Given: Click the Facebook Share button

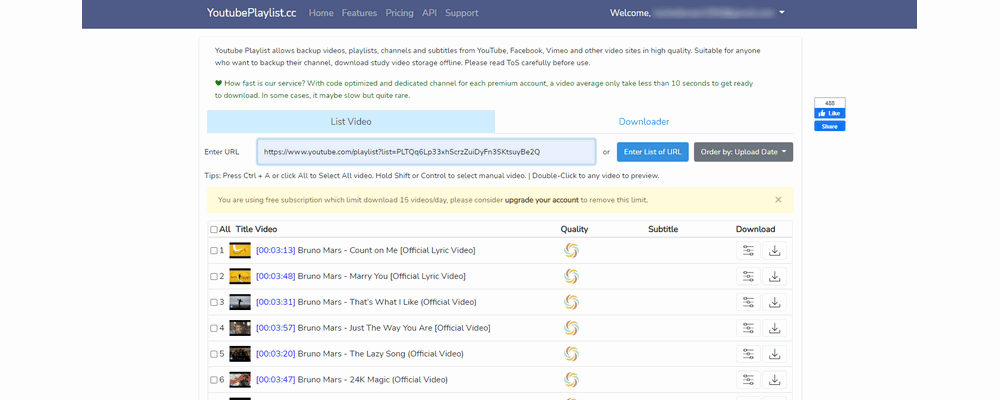Looking at the screenshot, I should point(830,126).
